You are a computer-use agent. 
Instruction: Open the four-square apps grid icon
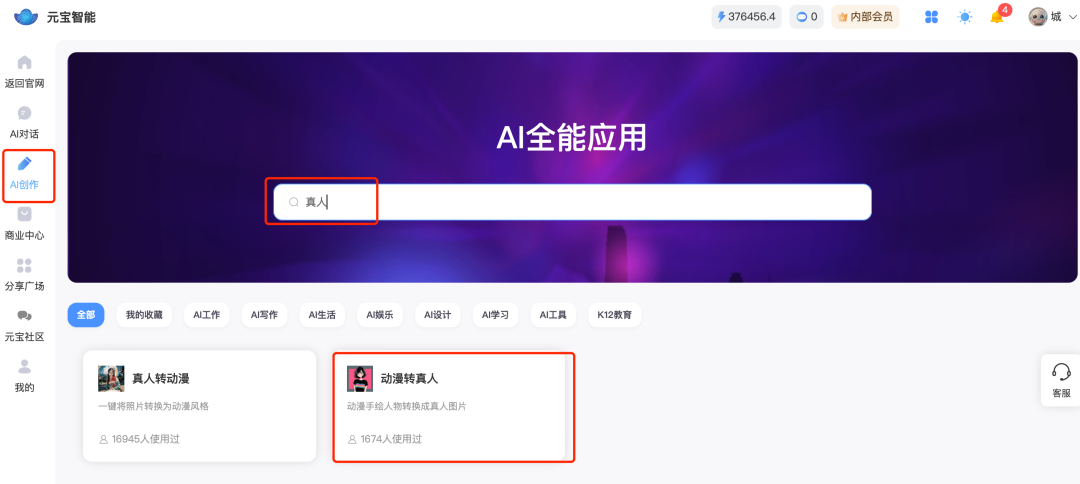point(932,17)
